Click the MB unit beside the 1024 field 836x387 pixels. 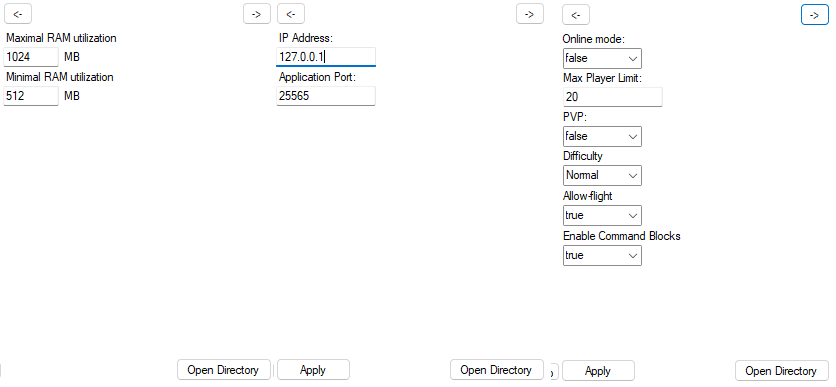[x=72, y=57]
